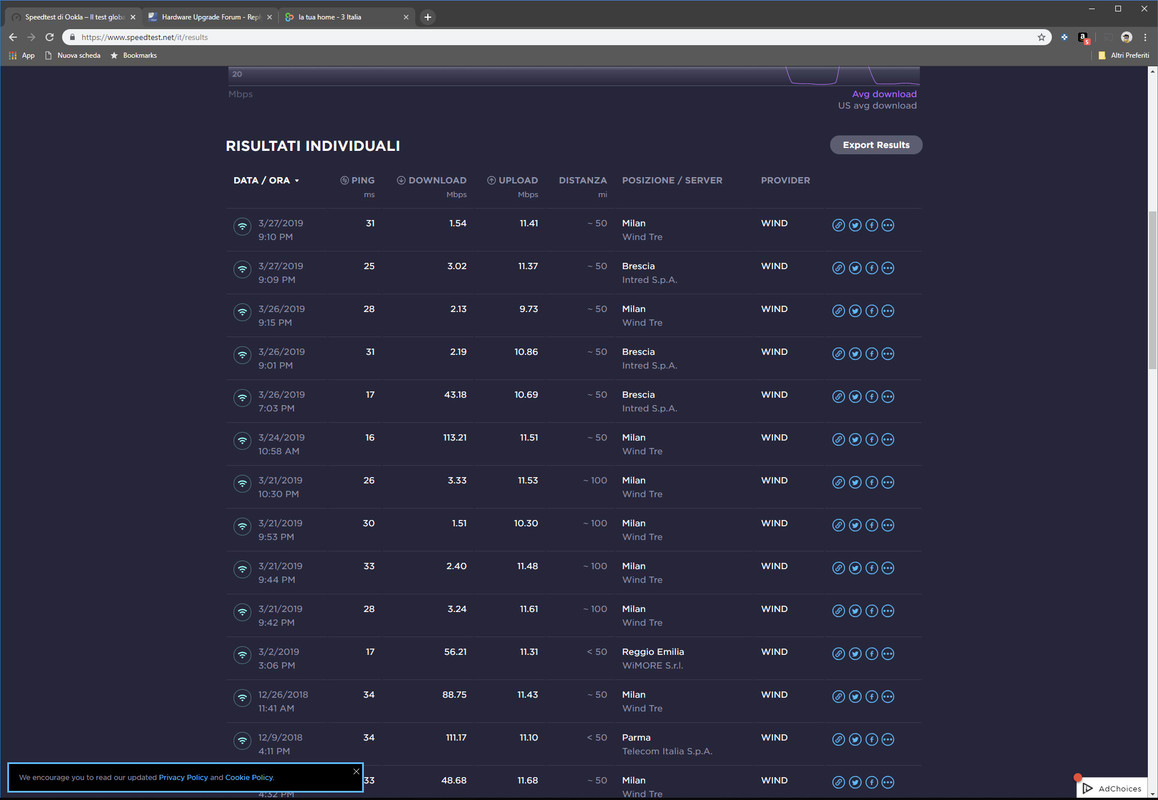The width and height of the screenshot is (1158, 800).
Task: Click Wi-Fi icon of 3/2/2019 3:06 PM row
Action: 242,655
